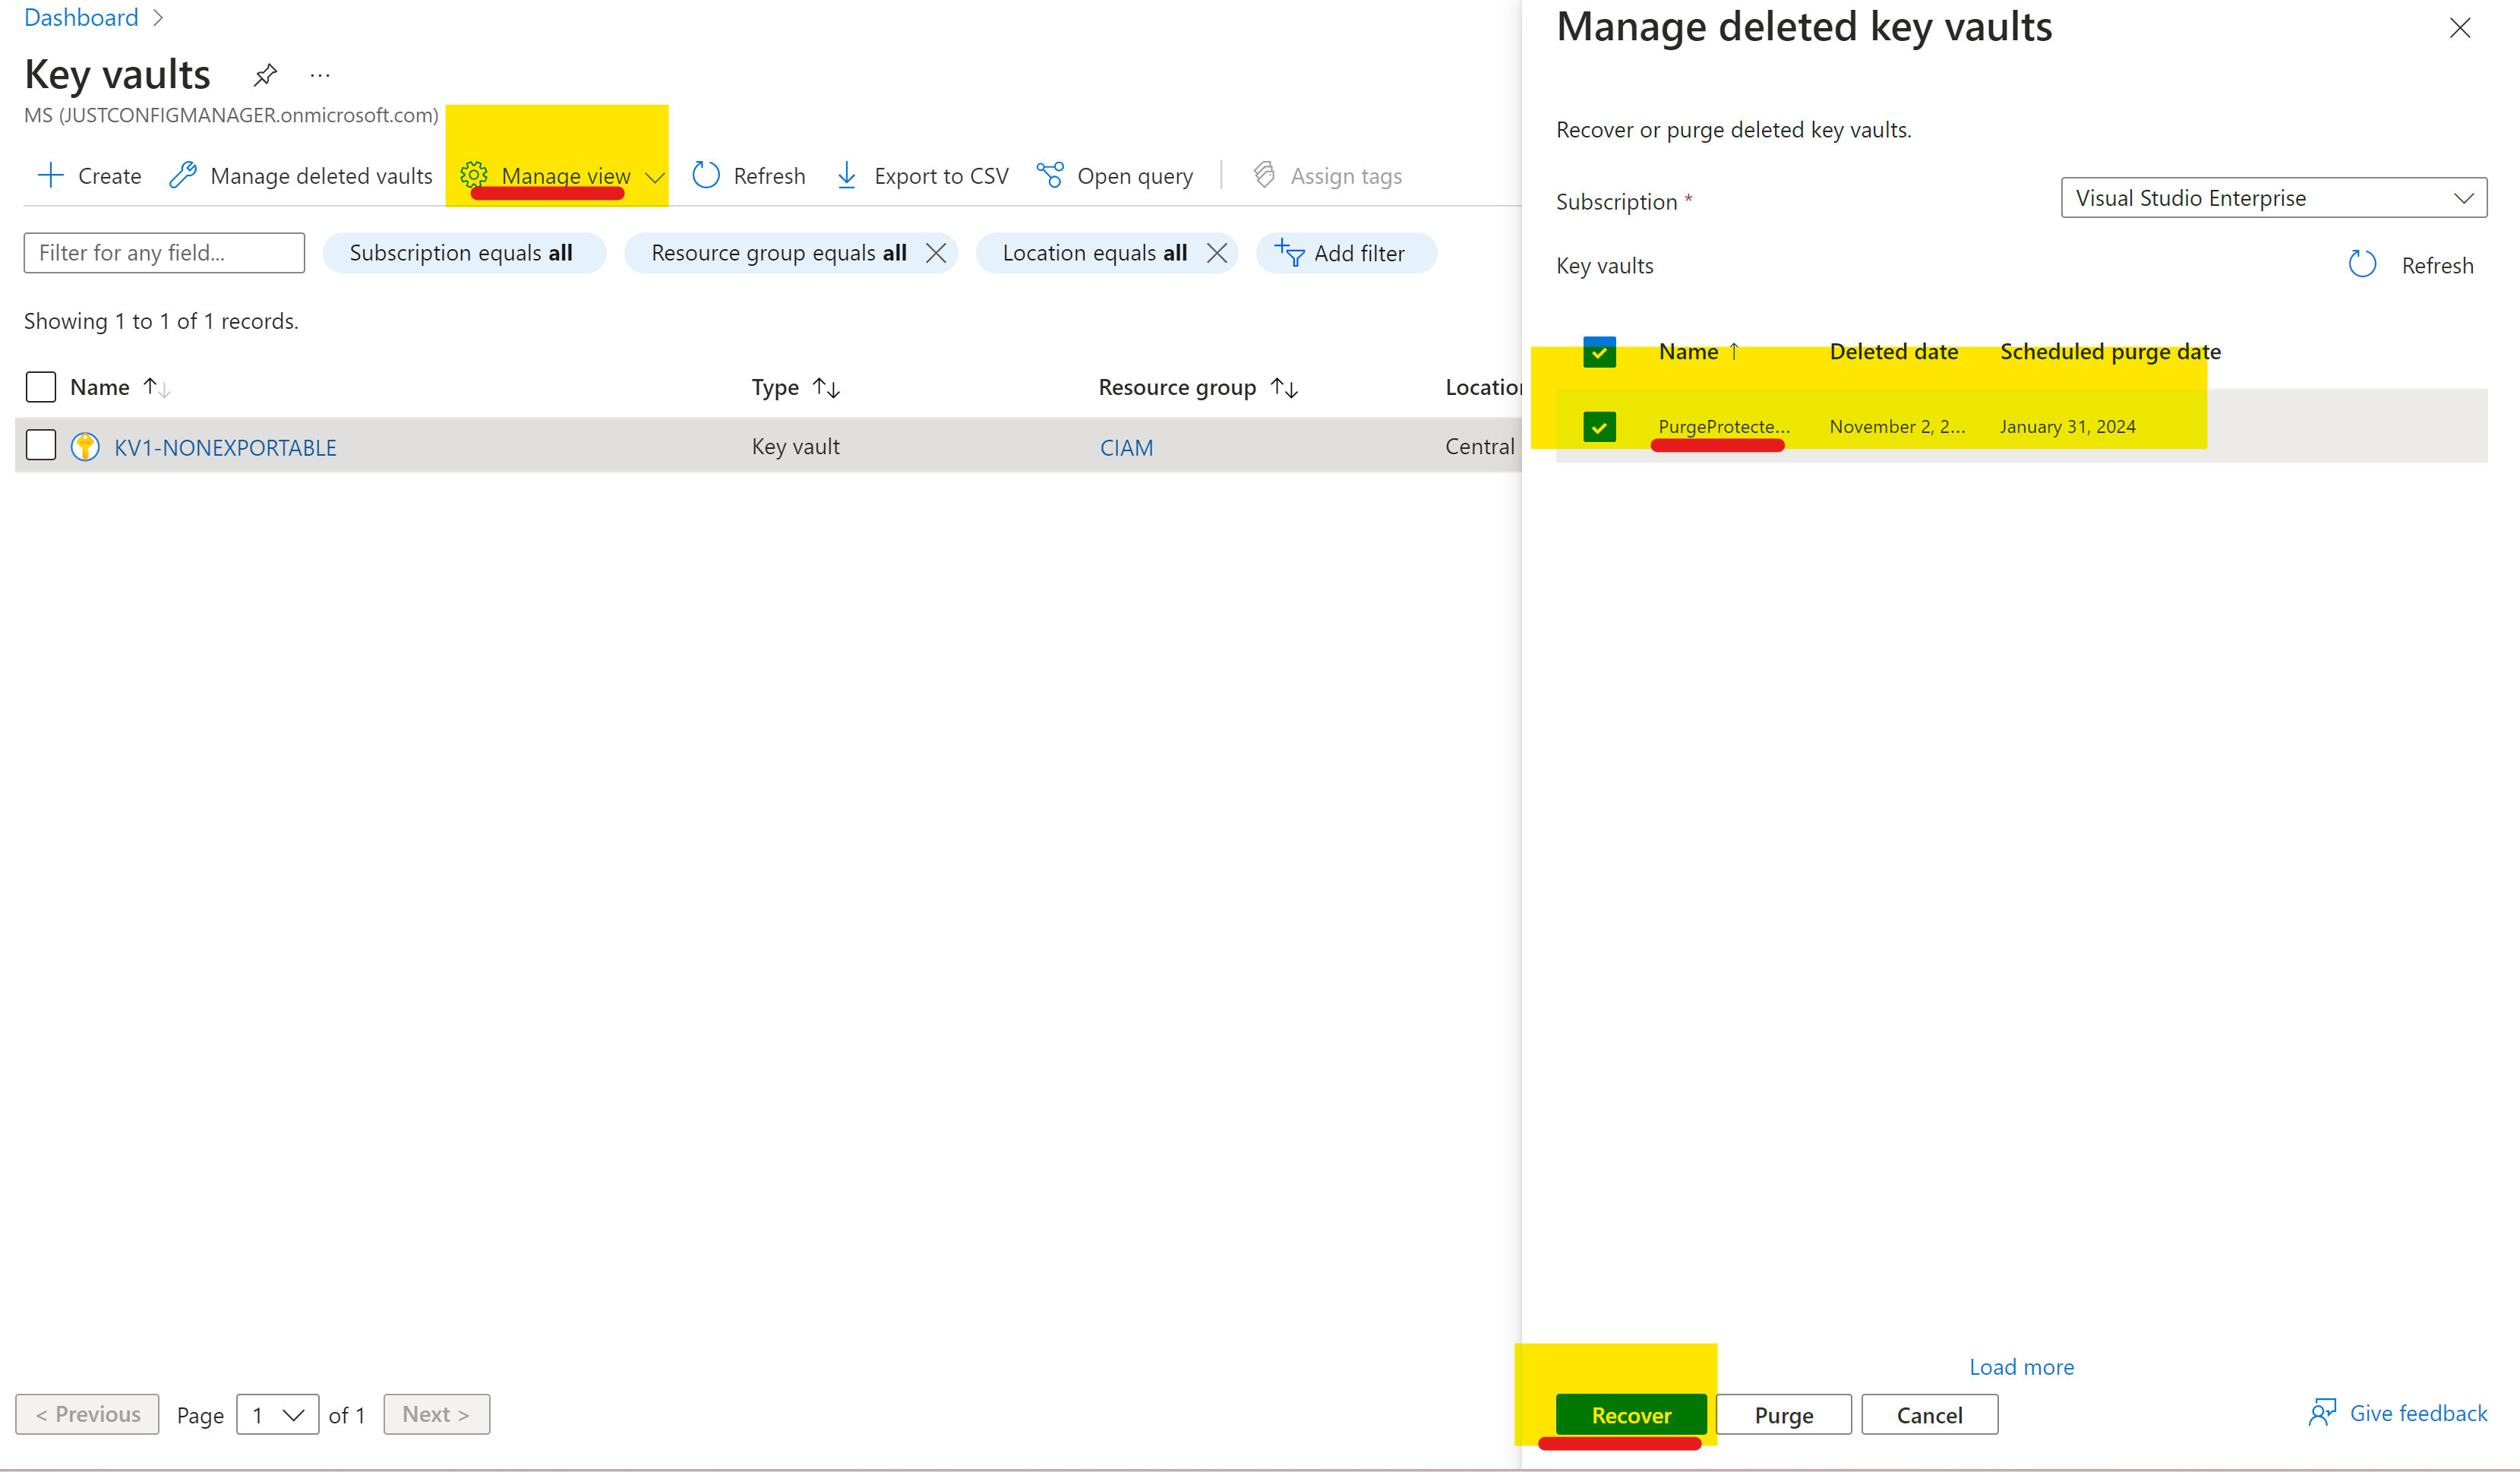Open Add filter

(1346, 253)
